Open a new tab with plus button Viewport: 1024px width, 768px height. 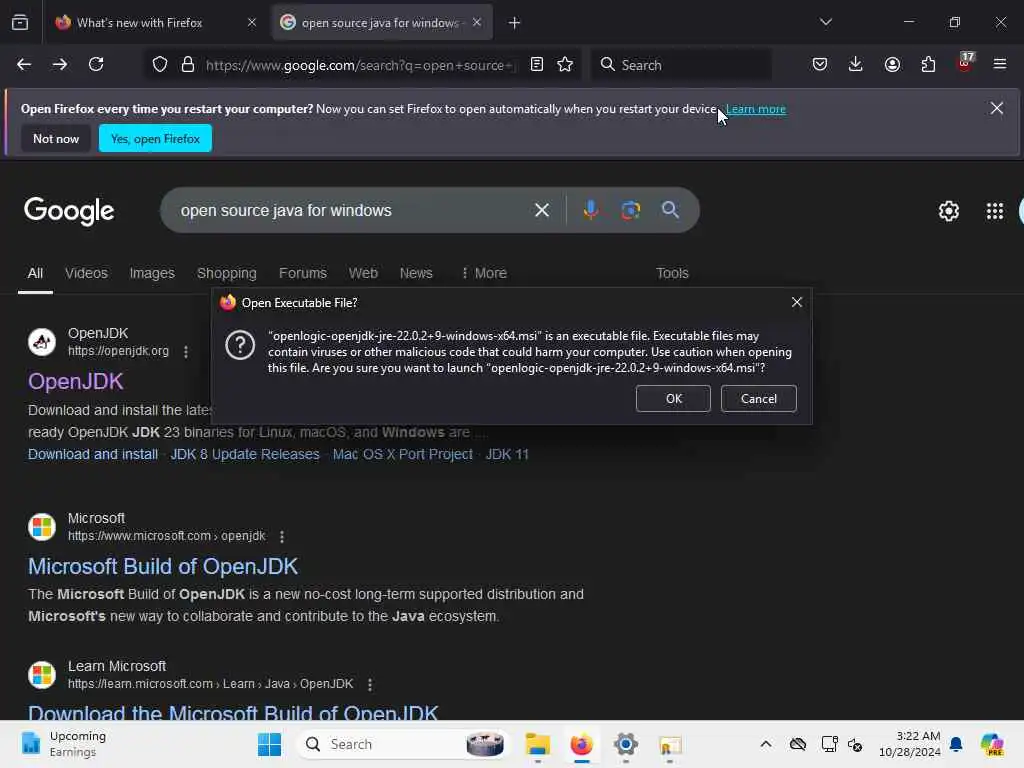[515, 23]
